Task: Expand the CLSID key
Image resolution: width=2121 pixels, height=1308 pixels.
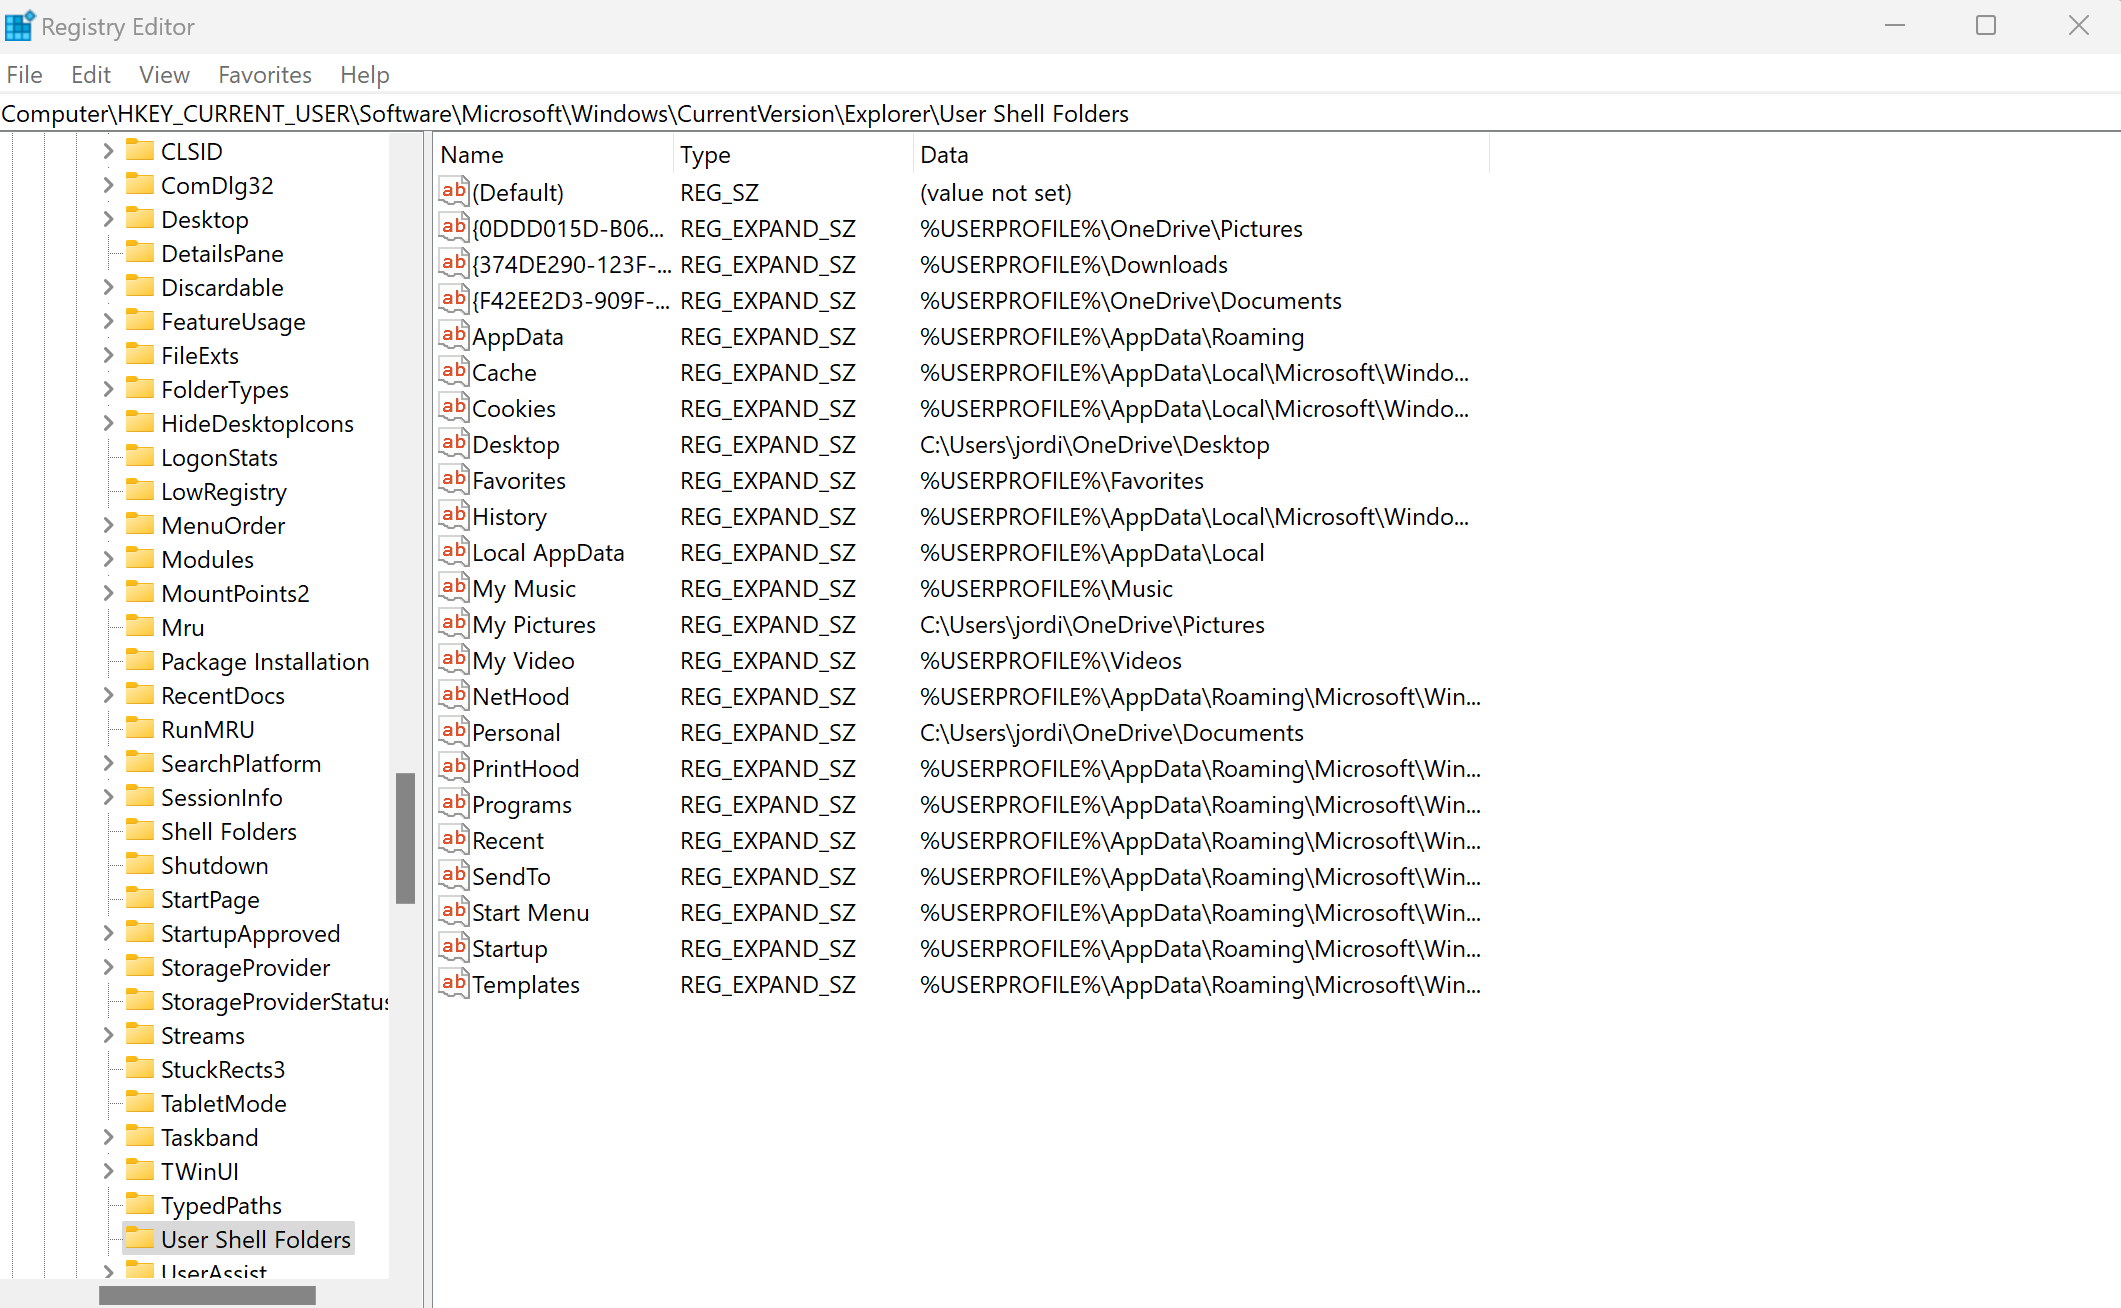Action: [108, 151]
